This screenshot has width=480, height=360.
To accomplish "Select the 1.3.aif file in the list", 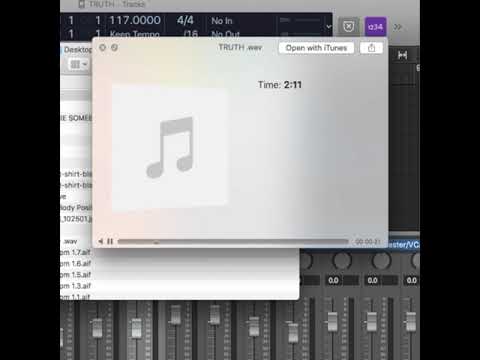I will click(x=76, y=286).
